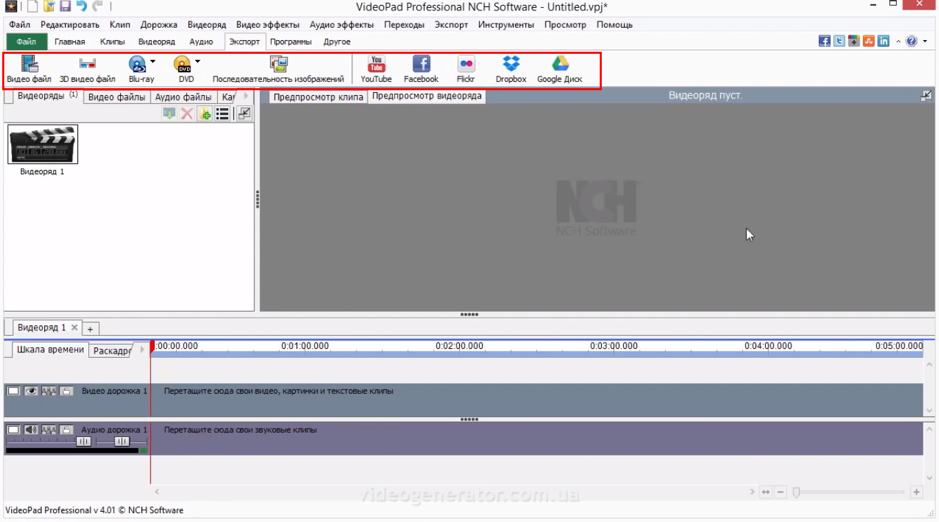Toggle lock on Видео дорожка 1

[x=66, y=391]
